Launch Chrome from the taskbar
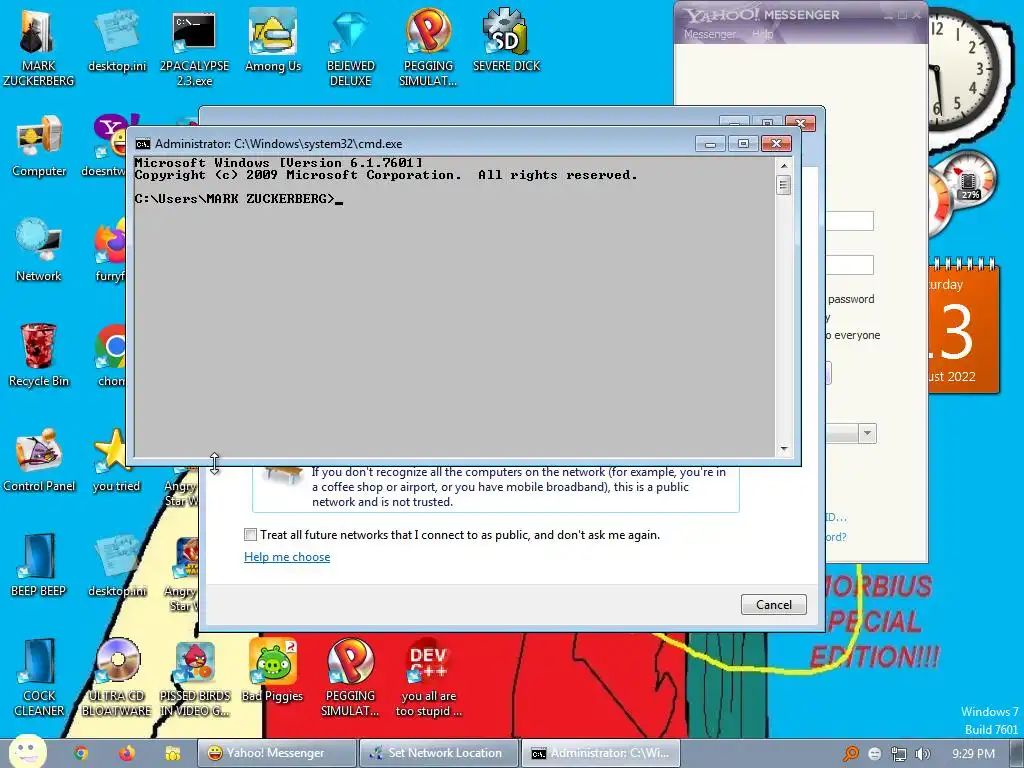The height and width of the screenshot is (768, 1024). point(81,753)
